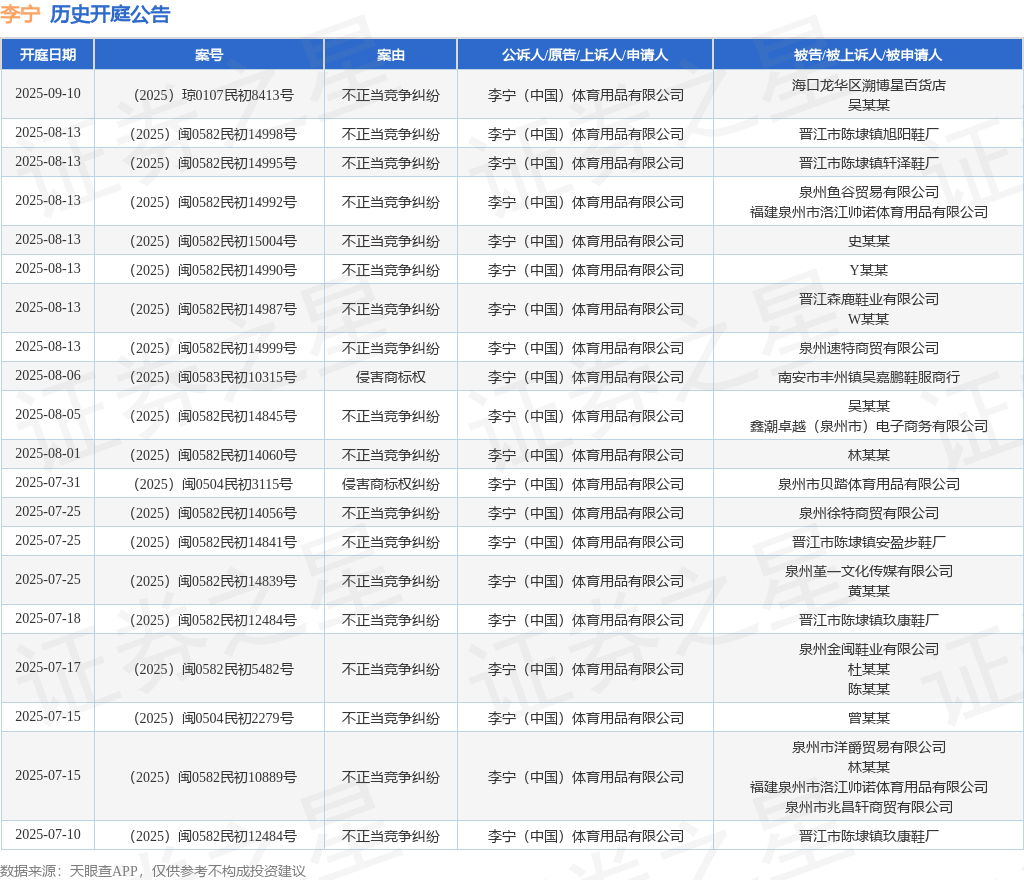The height and width of the screenshot is (880, 1024).
Task: Click defendant 杜某某
Action: point(869,669)
